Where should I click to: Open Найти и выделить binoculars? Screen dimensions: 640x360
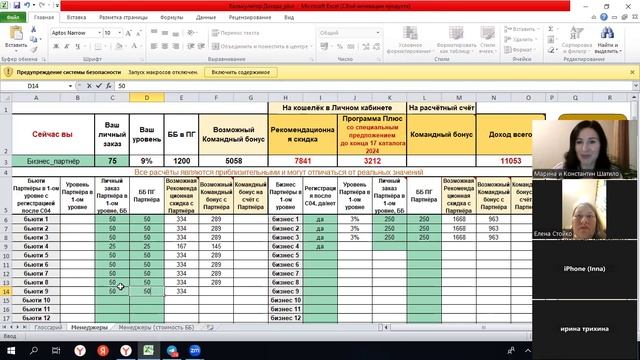pyautogui.click(x=608, y=40)
